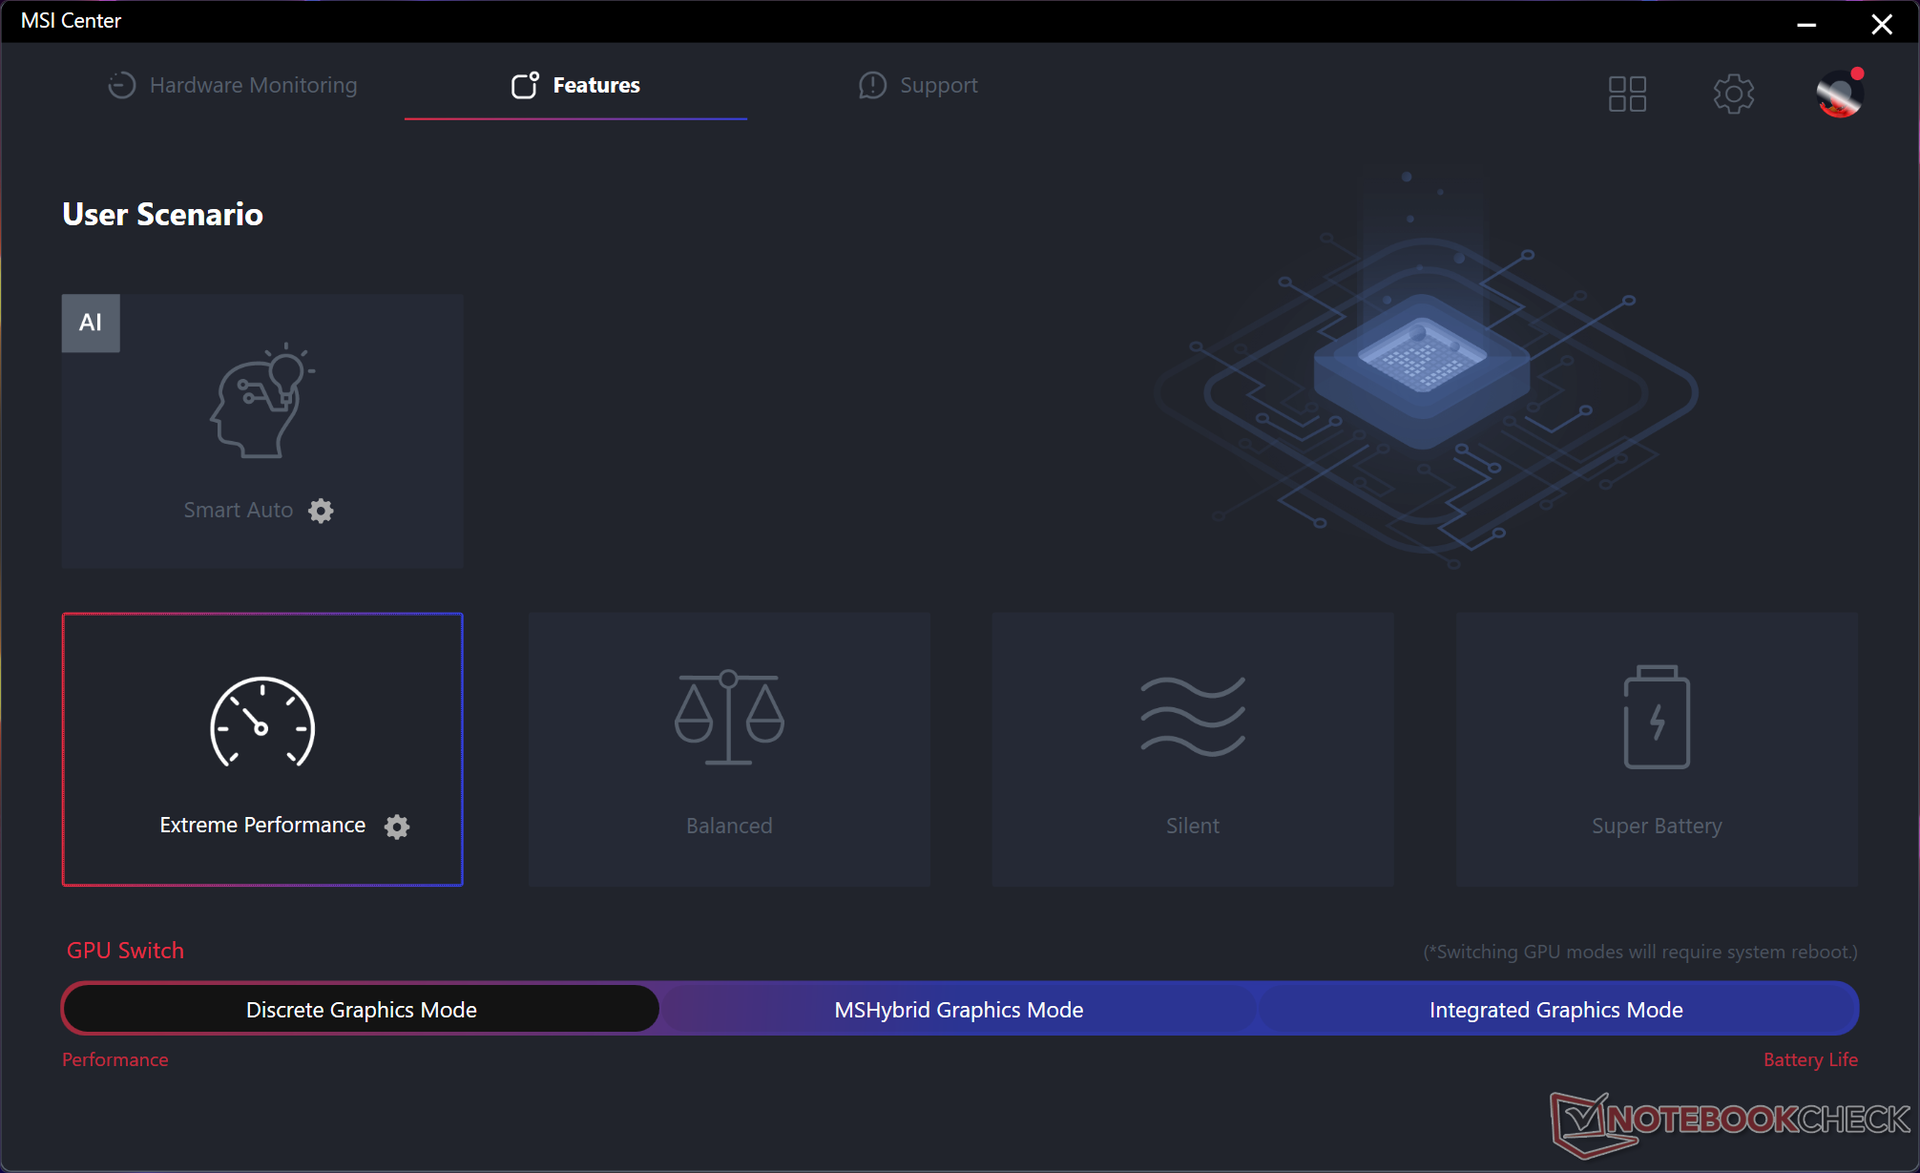1920x1173 pixels.
Task: Switch to MSHybrid Graphics Mode
Action: coord(958,1009)
